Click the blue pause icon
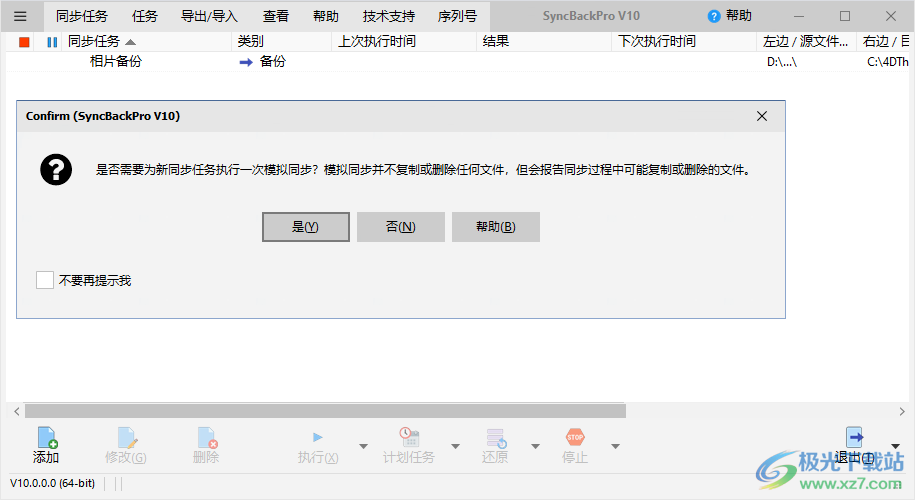 pyautogui.click(x=53, y=42)
